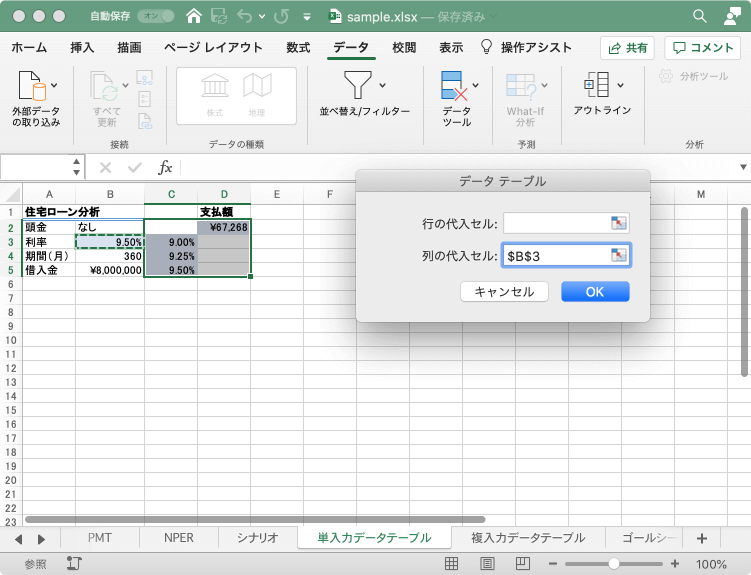
Task: Switch to シナリオ sheet tab
Action: pos(258,538)
